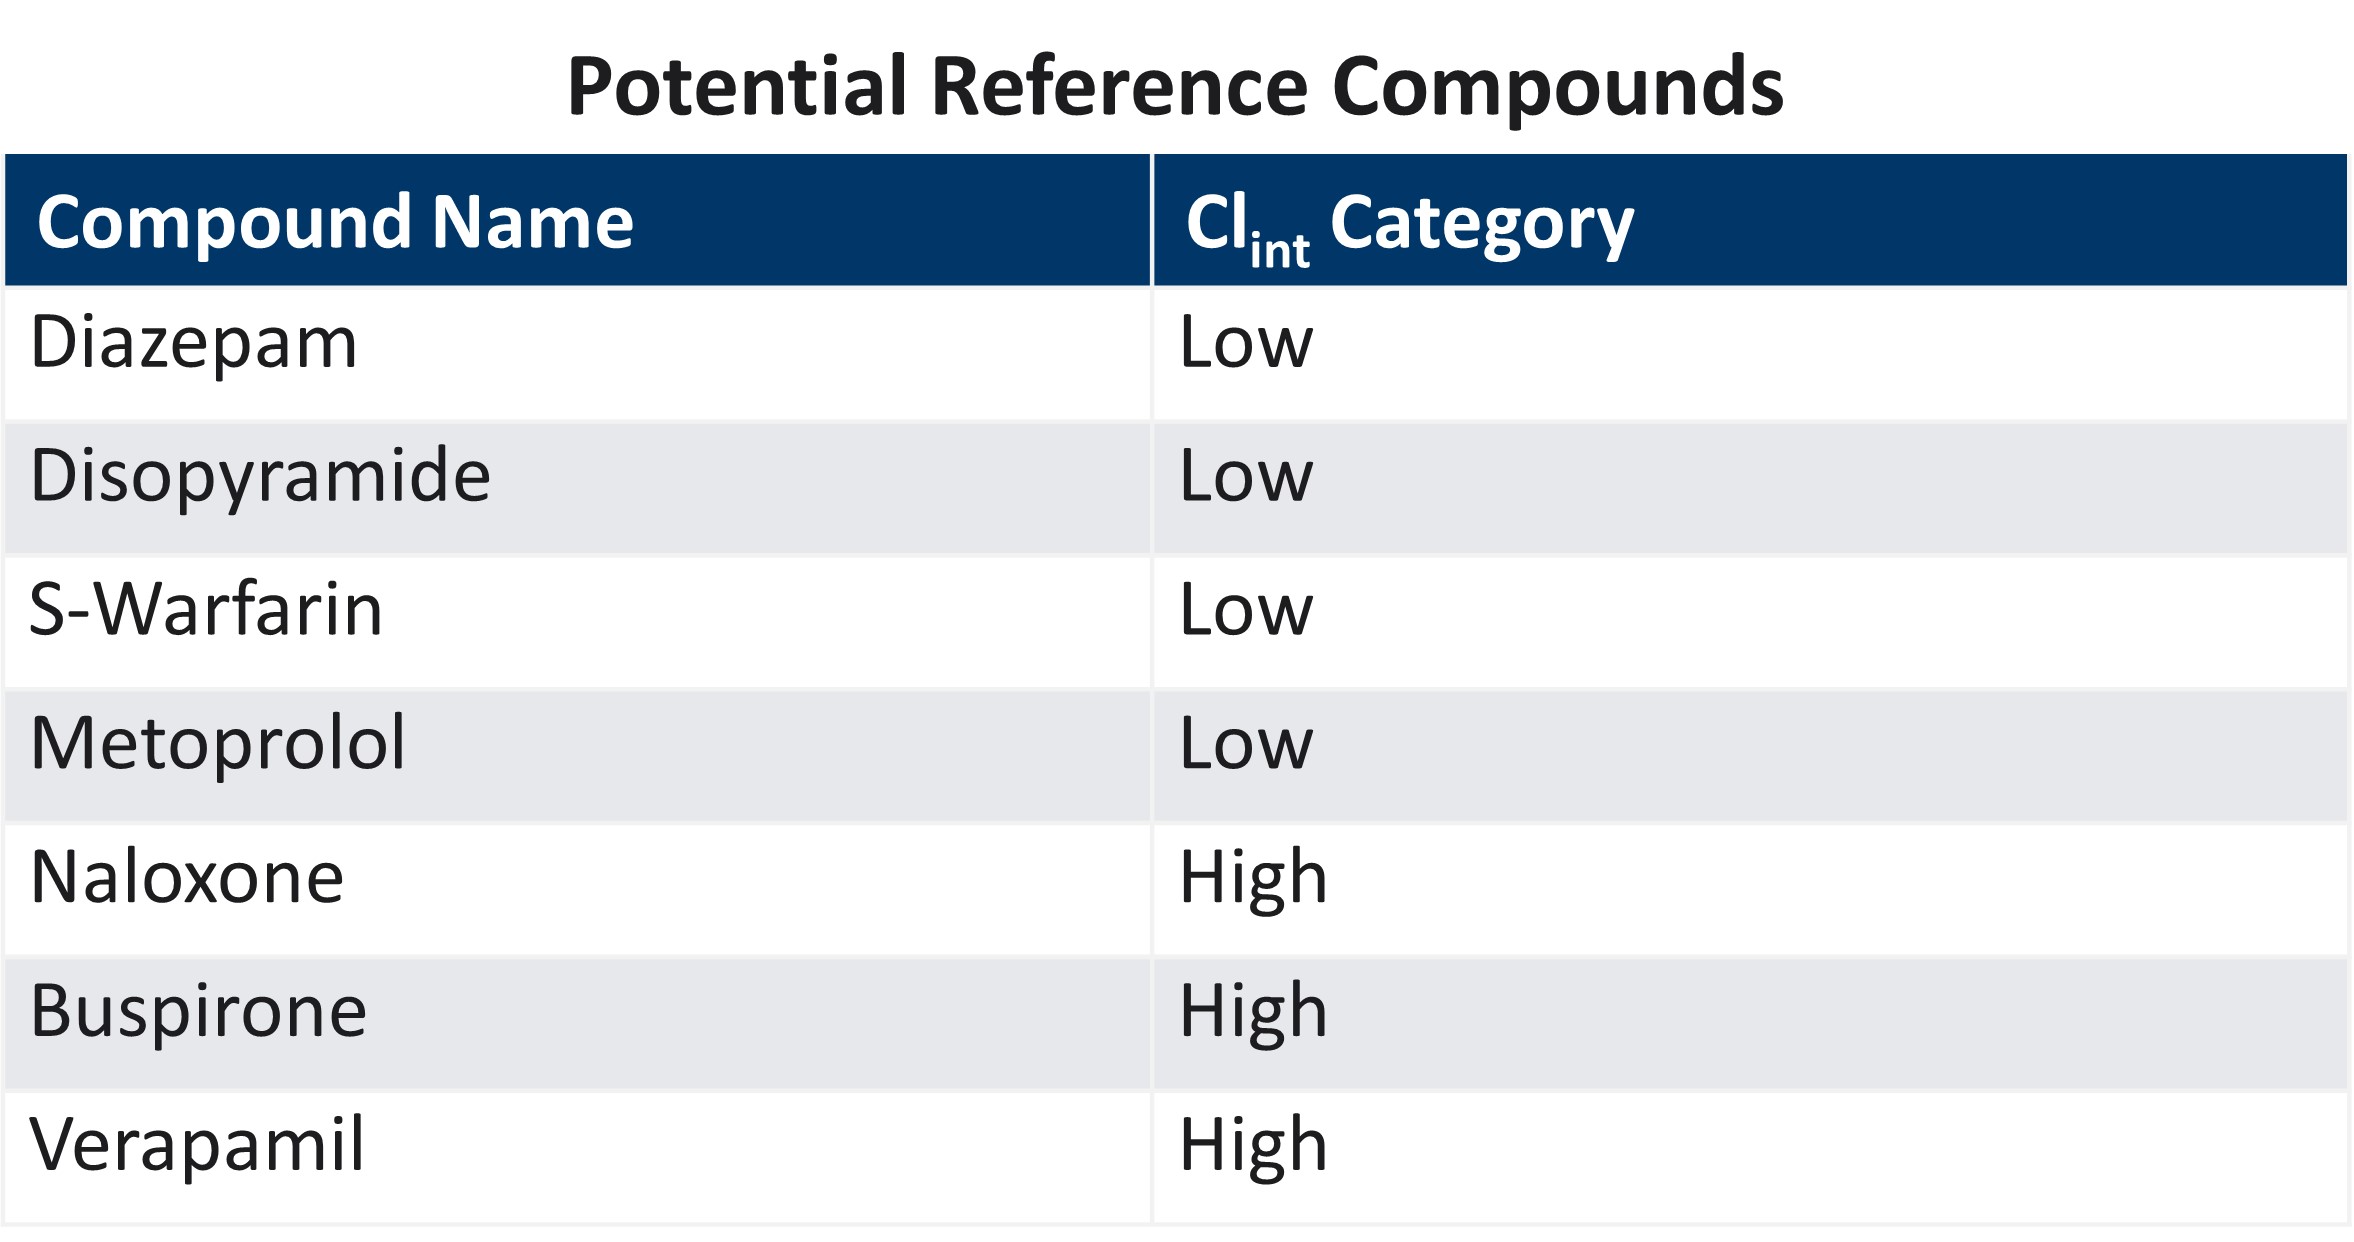Select the Compound Name column header
The width and height of the screenshot is (2354, 1242).
click(335, 222)
